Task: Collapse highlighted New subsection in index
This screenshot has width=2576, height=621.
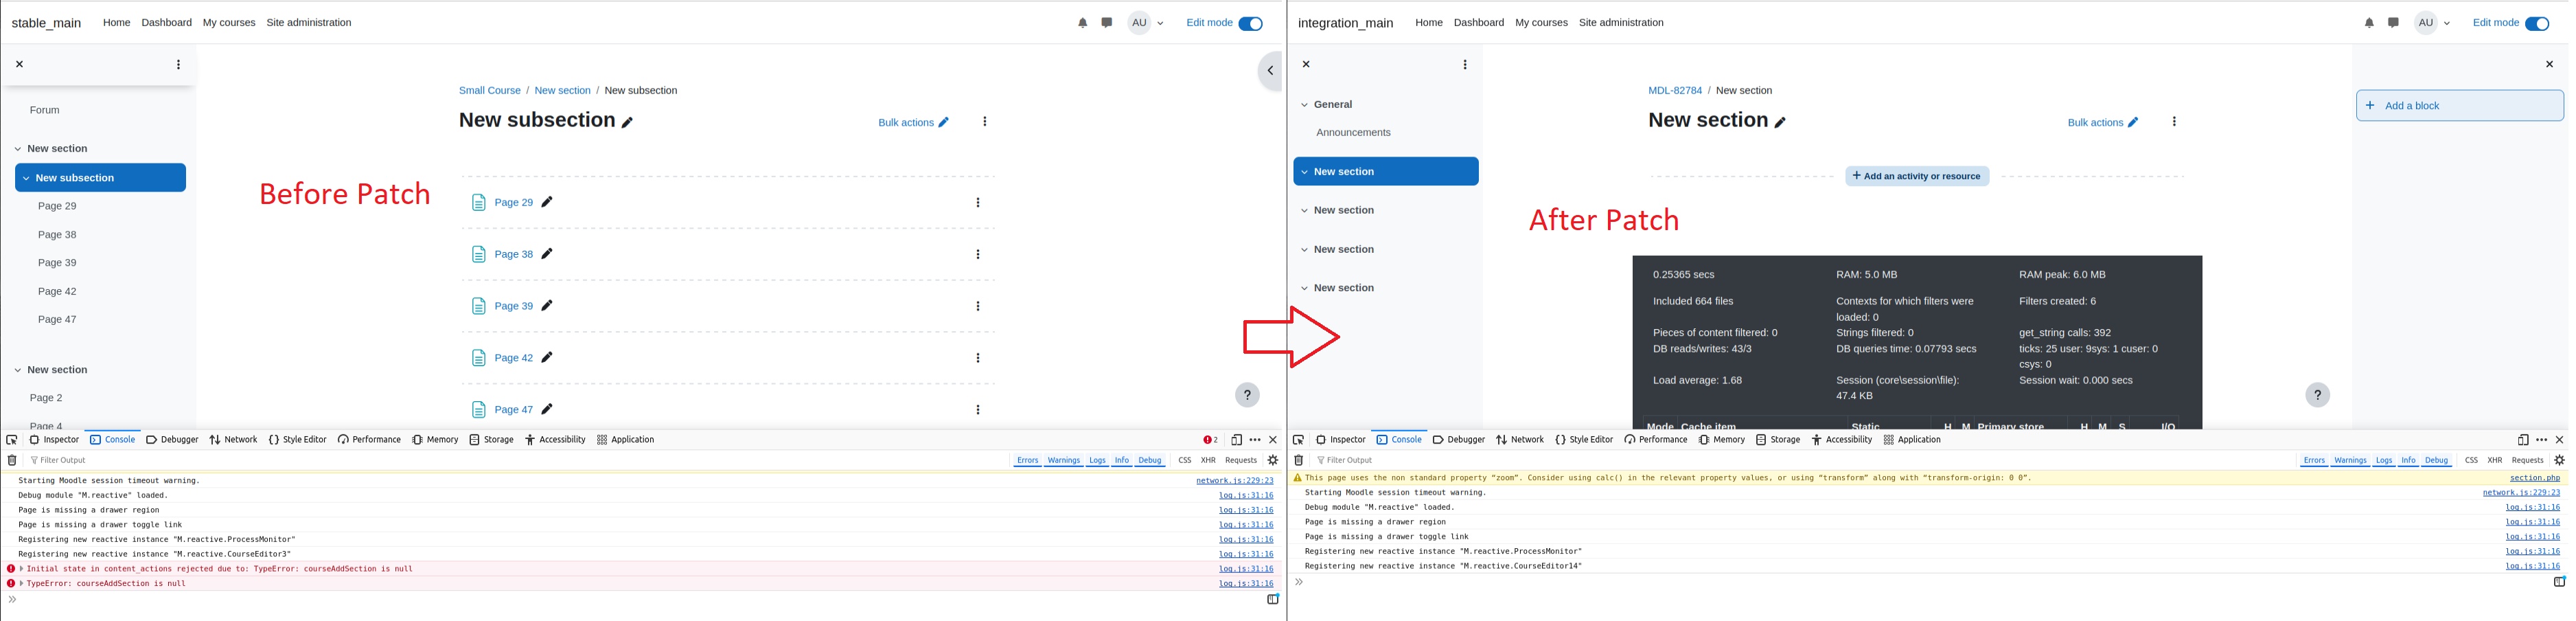Action: tap(25, 178)
